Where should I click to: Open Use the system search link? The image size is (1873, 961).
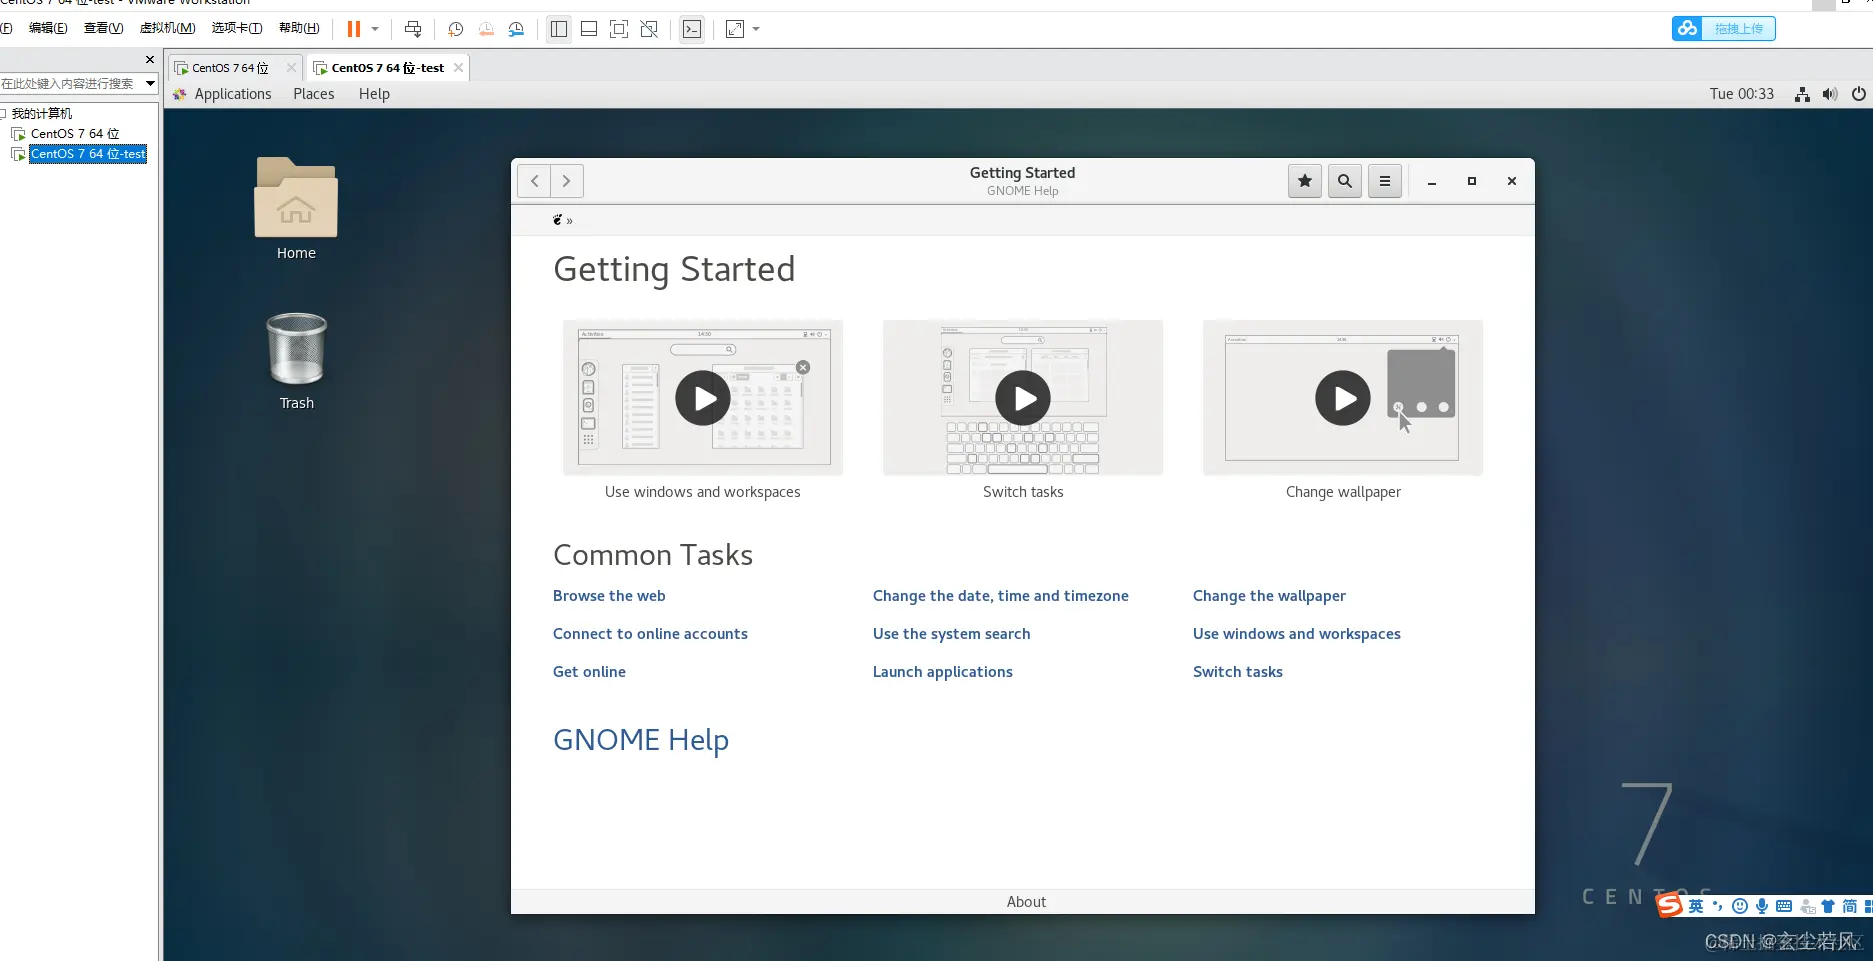[951, 634]
